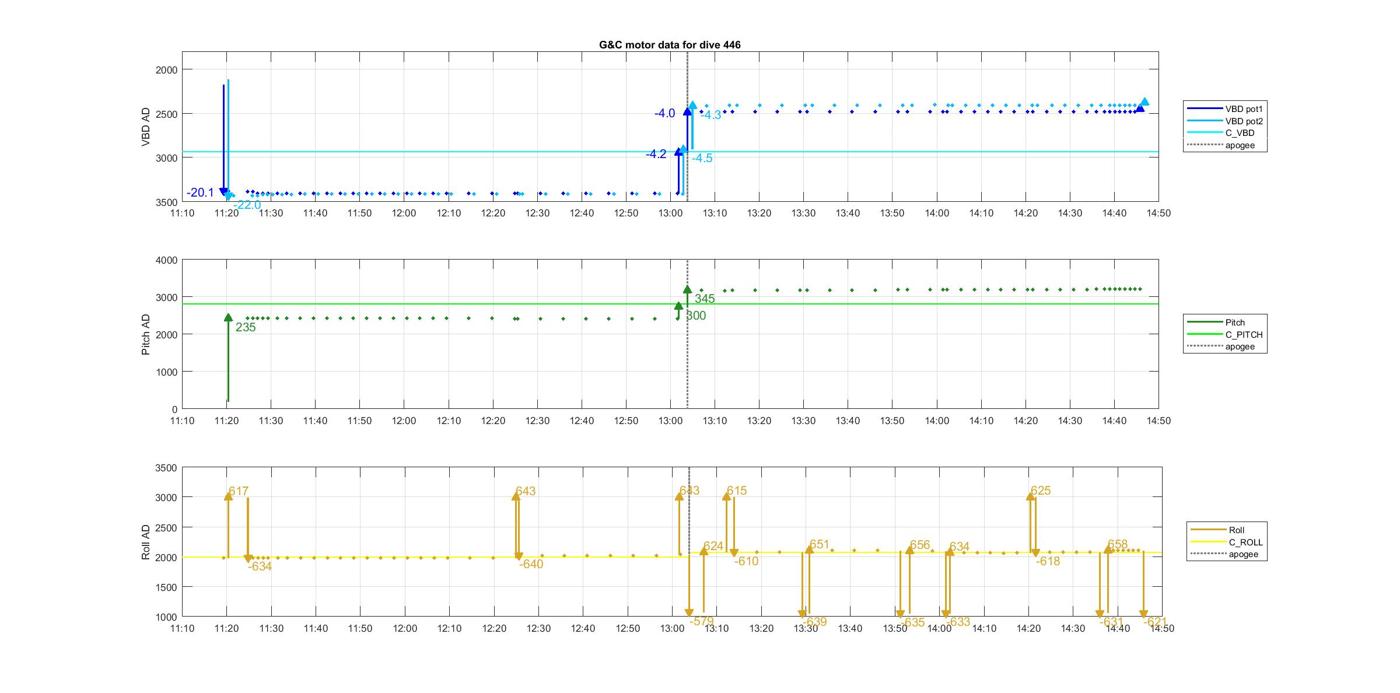Click the figure title for dive 446

(x=670, y=45)
